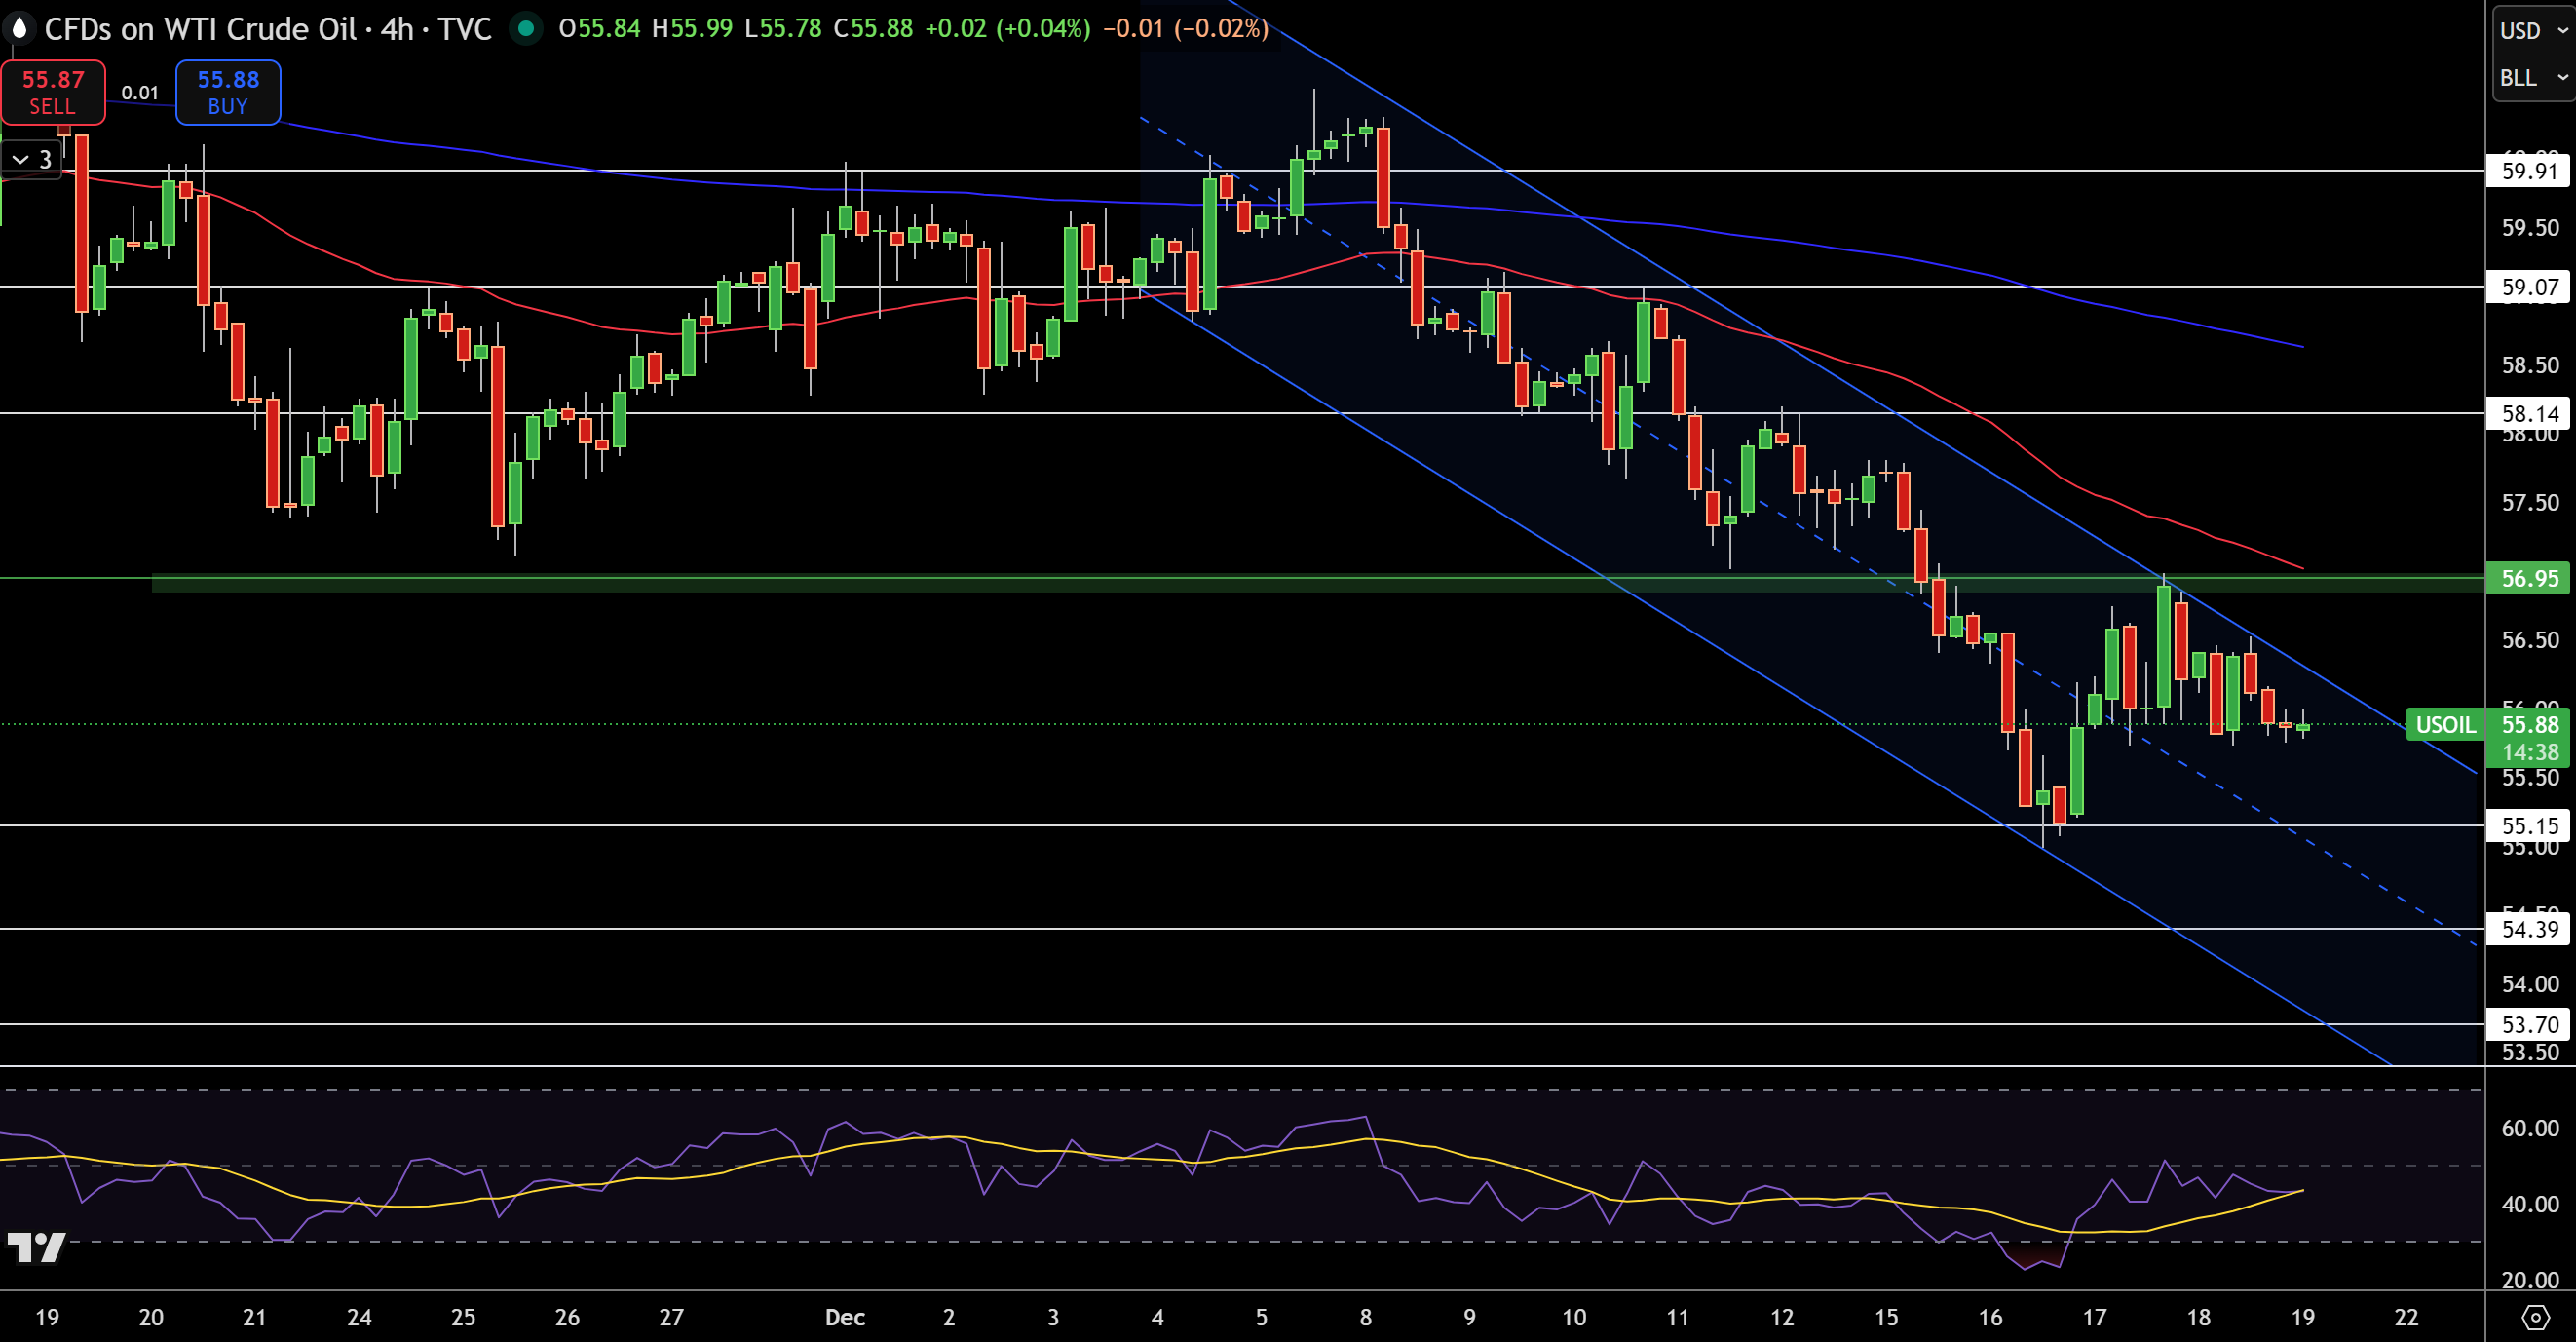Viewport: 2576px width, 1342px height.
Task: Click the 55.15 horizontal line price label
Action: point(2529,826)
